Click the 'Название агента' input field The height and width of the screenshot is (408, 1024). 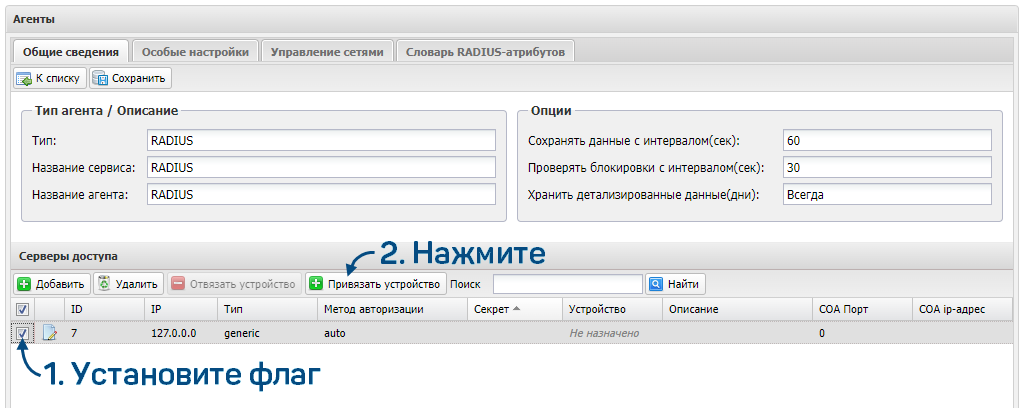(x=321, y=194)
